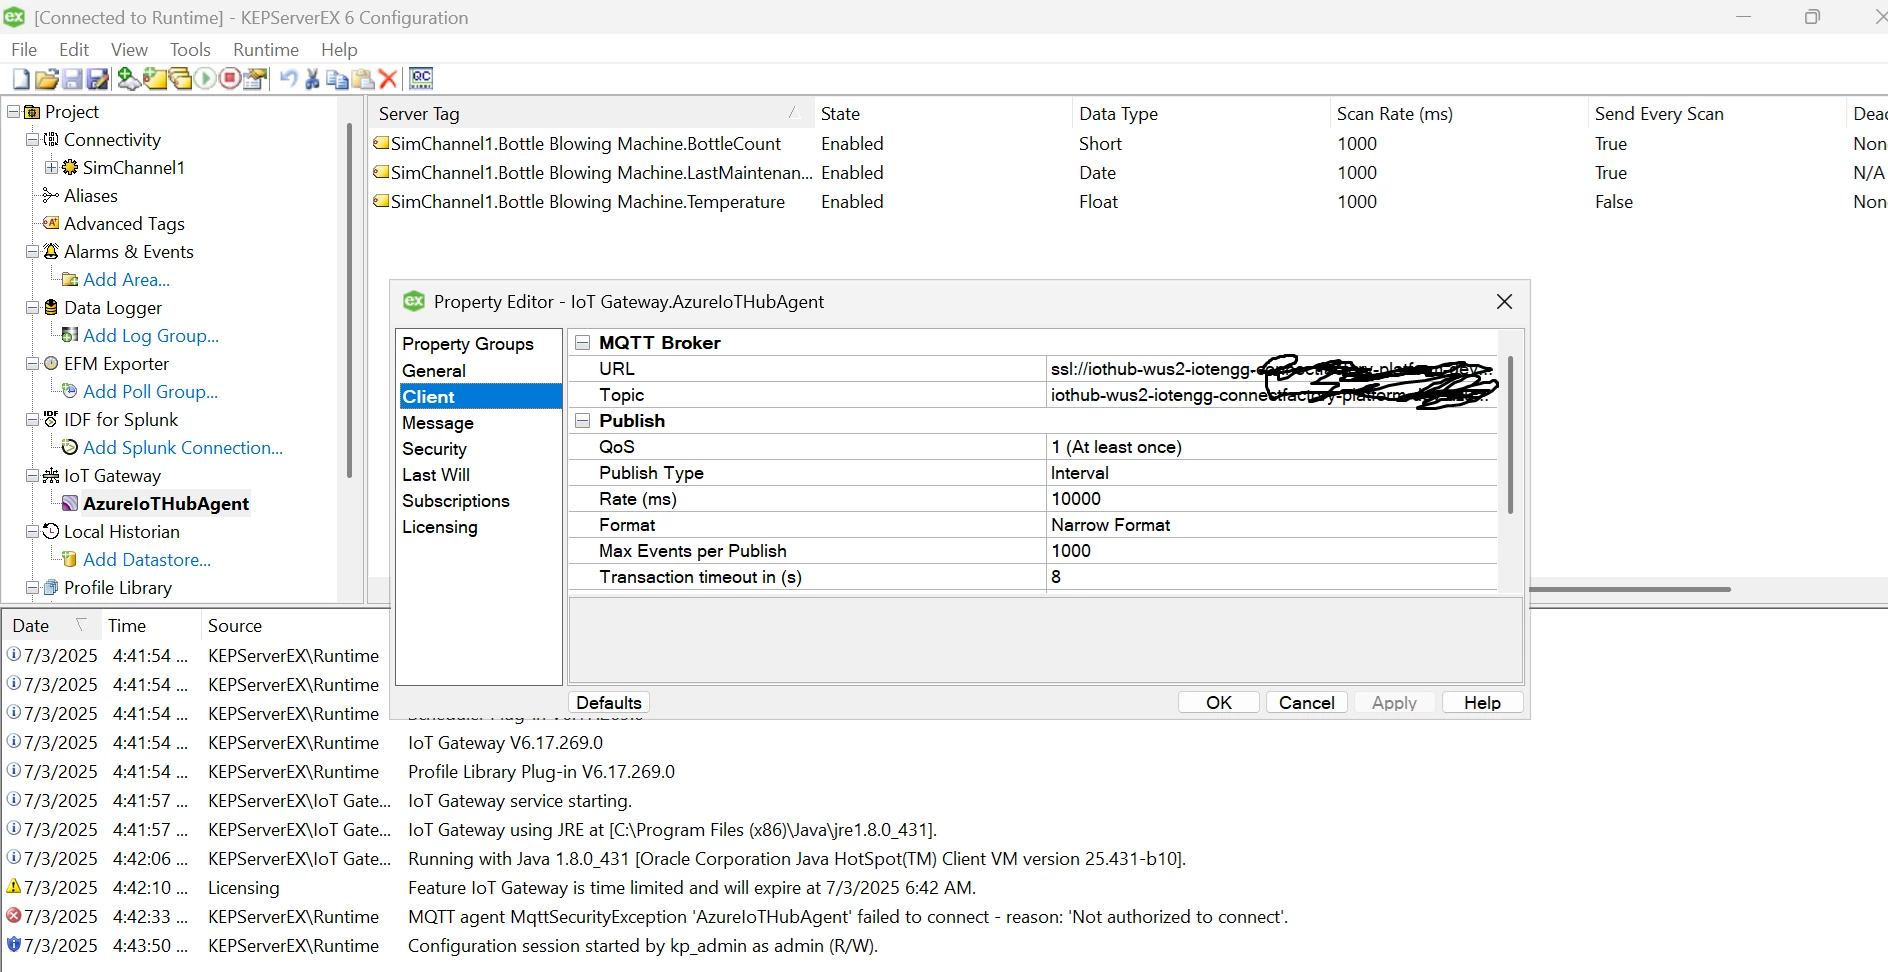This screenshot has width=1888, height=972.
Task: Click the Paste clipboard toolbar icon
Action: point(363,79)
